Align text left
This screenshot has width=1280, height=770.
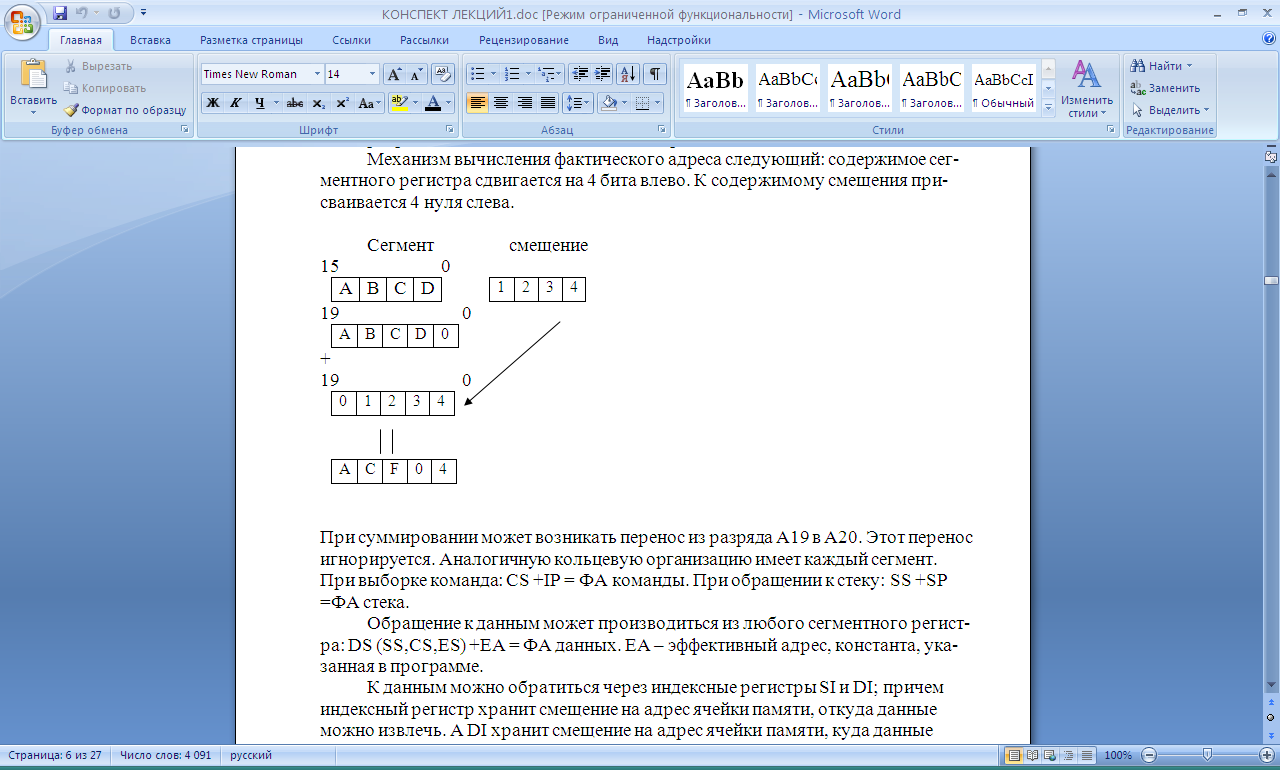[478, 103]
